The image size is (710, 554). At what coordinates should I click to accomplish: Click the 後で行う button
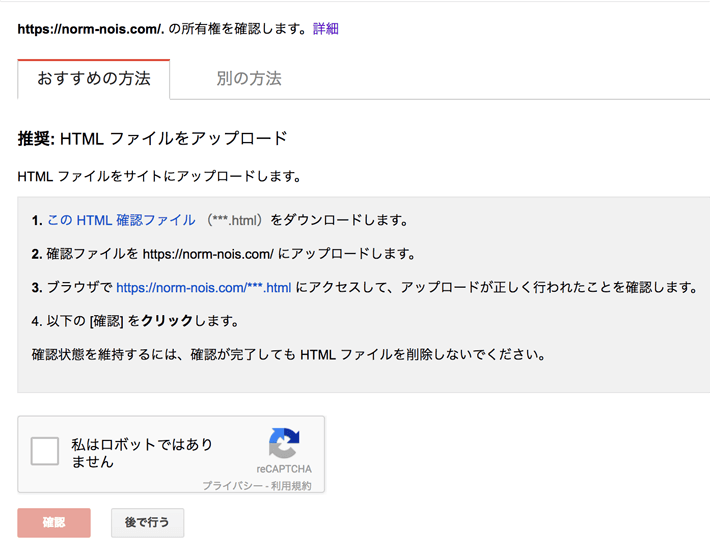(x=147, y=522)
